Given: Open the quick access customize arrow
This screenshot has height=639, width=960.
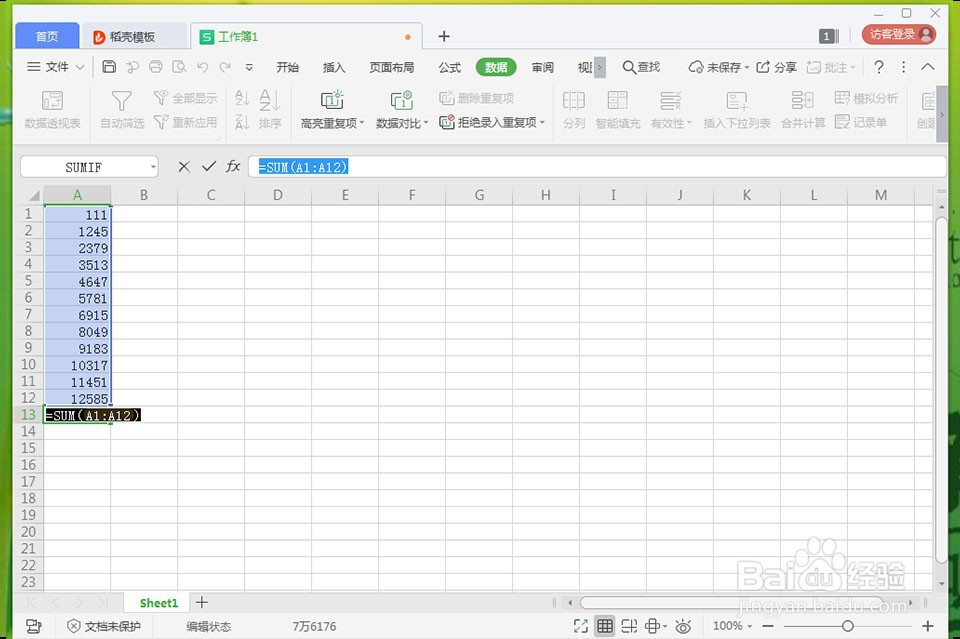Looking at the screenshot, I should [x=249, y=67].
